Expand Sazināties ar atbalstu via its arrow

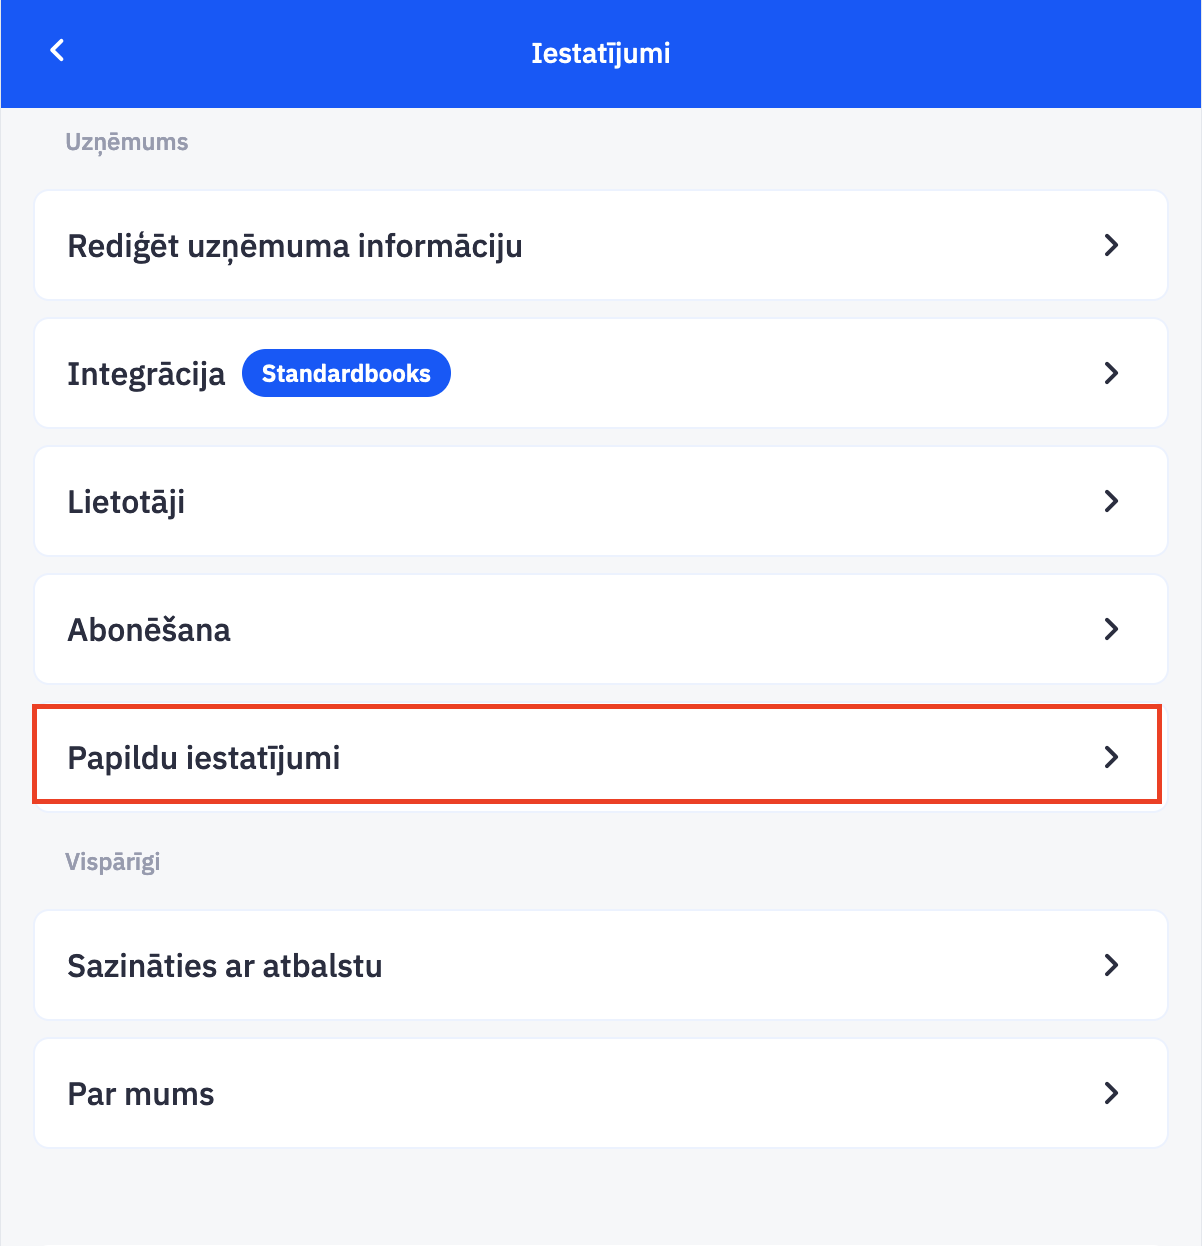click(x=1111, y=965)
